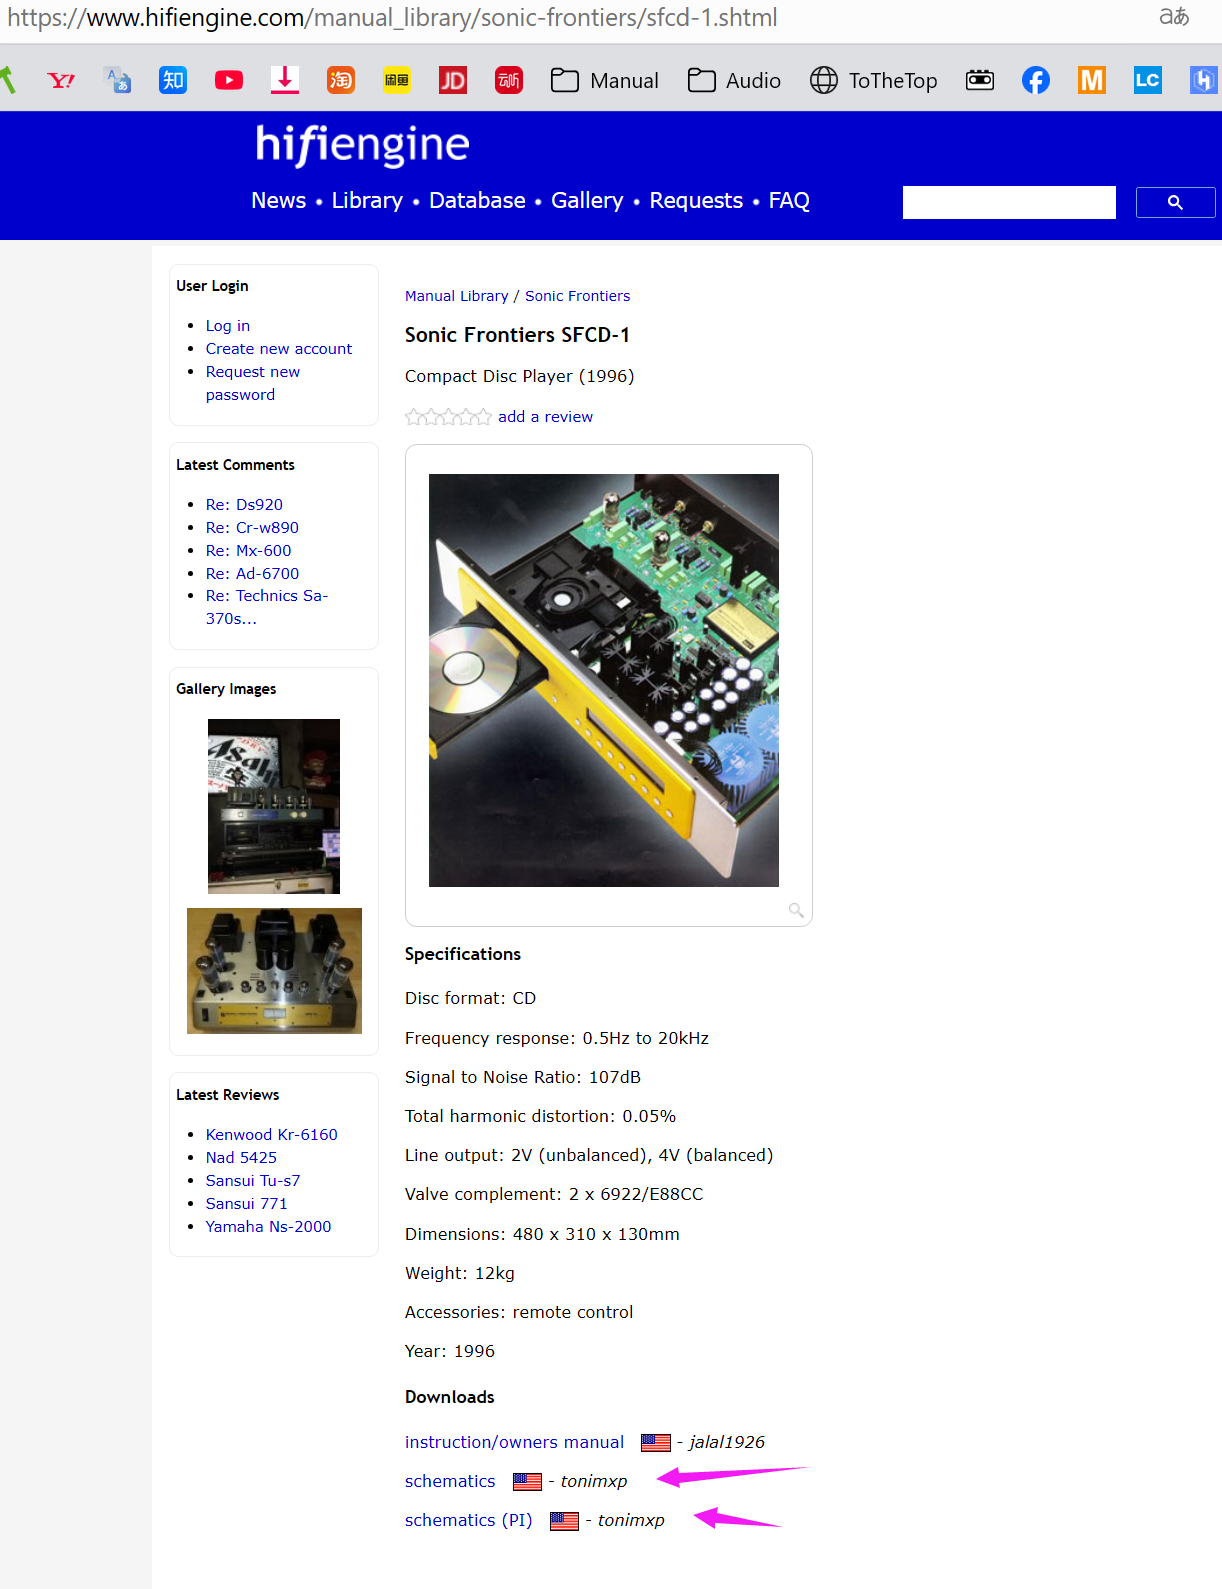The width and height of the screenshot is (1222, 1589).
Task: Open the blue bookmark icon after LC
Action: point(1203,80)
